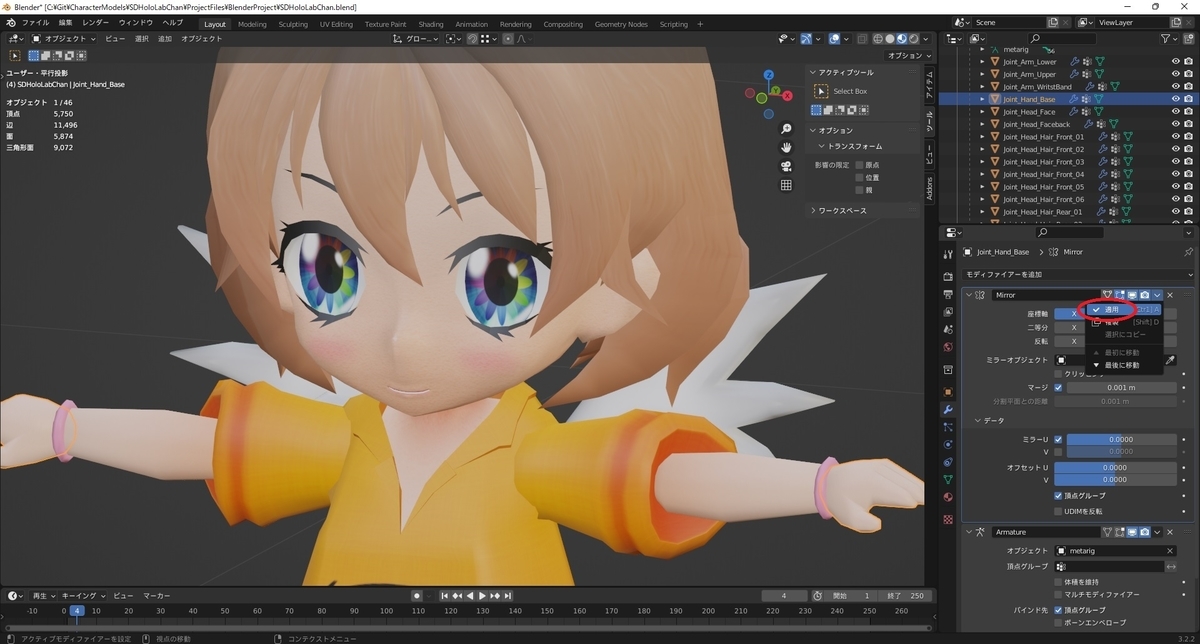The image size is (1200, 644).
Task: Open the オブジェクト mode dropdown
Action: 65,39
